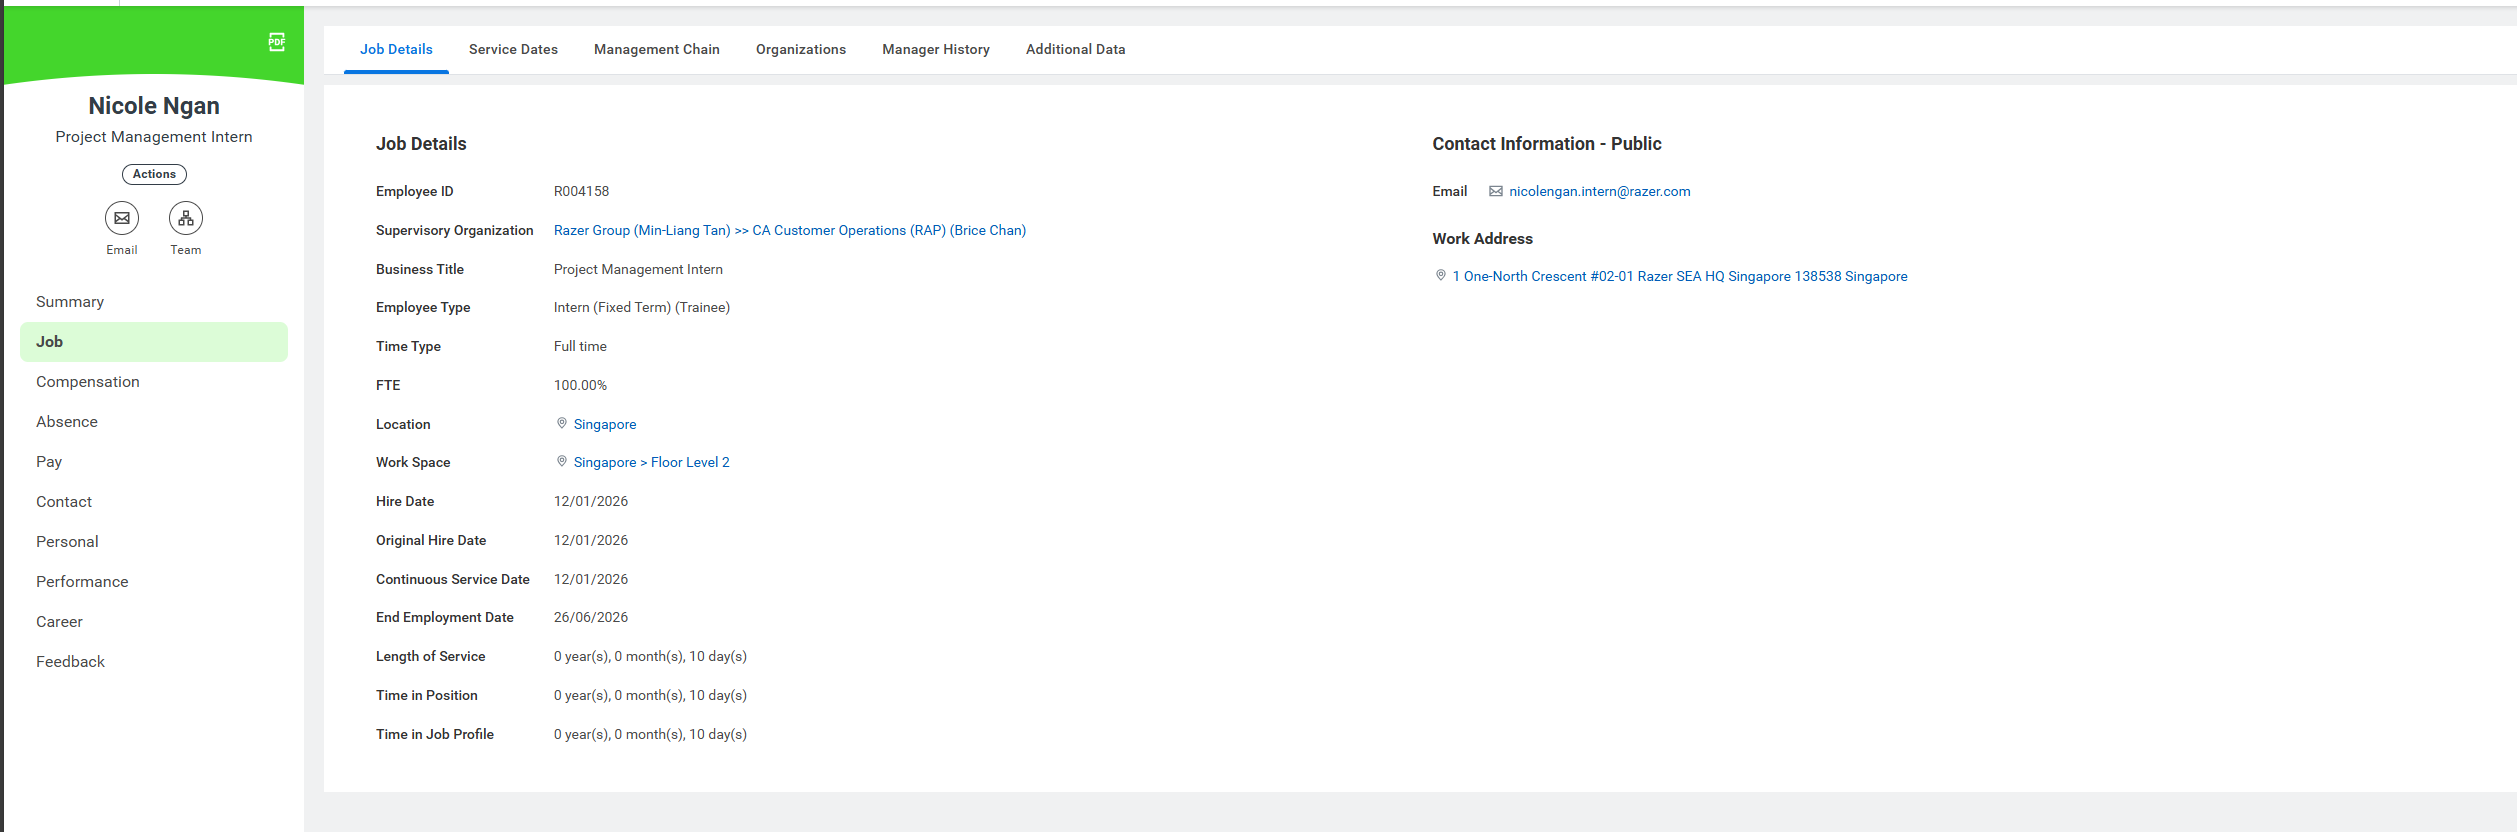Image resolution: width=2517 pixels, height=832 pixels.
Task: View the Performance section
Action: pyautogui.click(x=154, y=582)
